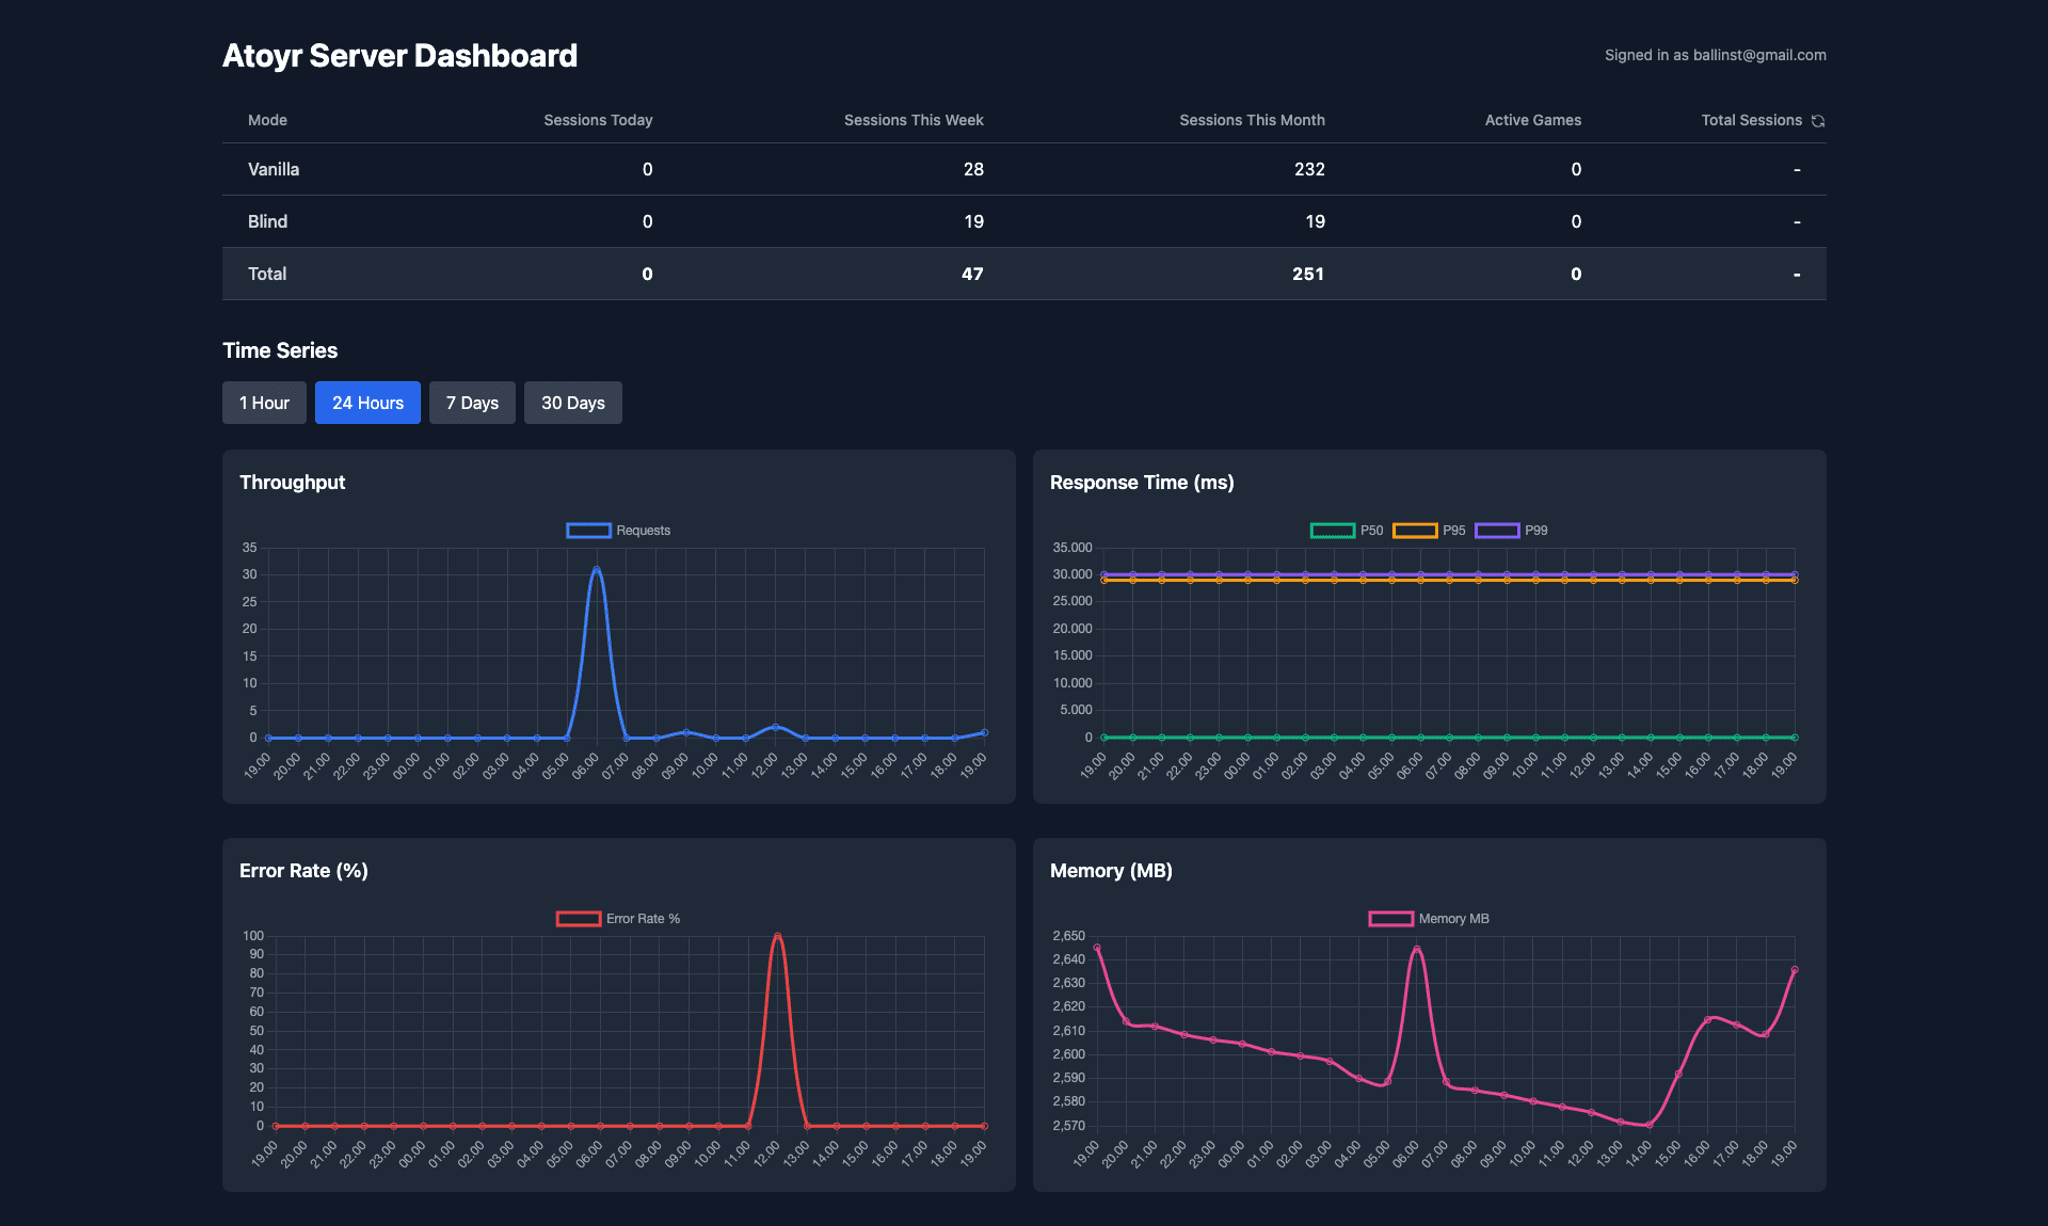Click the signed-in email ballinst@gmail.com
This screenshot has height=1226, width=2048.
(x=1759, y=55)
